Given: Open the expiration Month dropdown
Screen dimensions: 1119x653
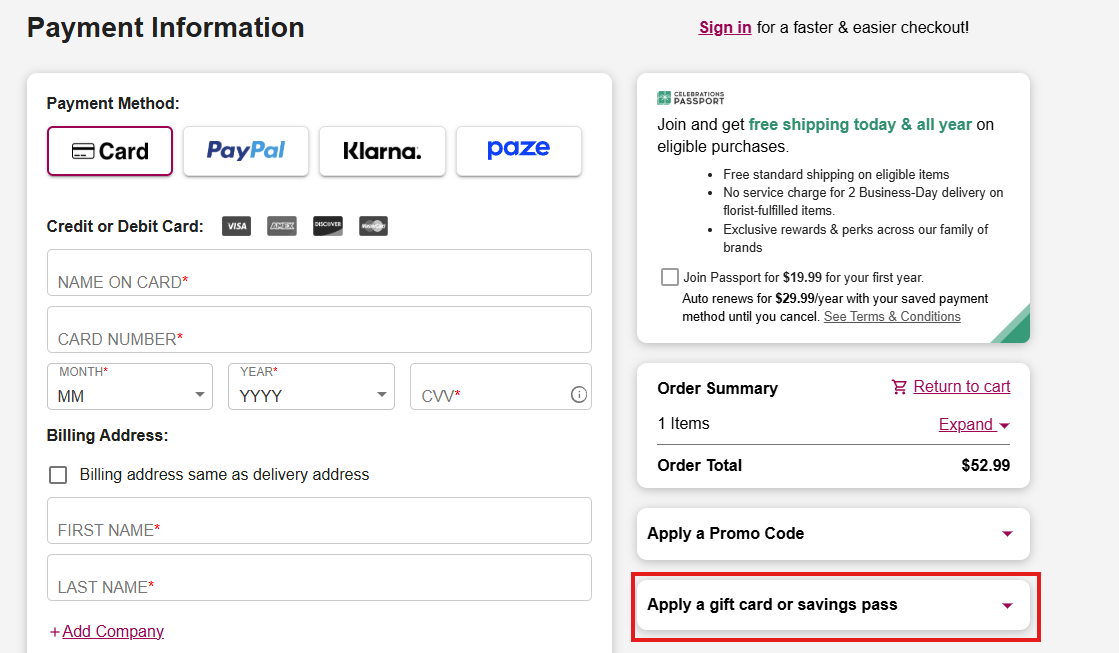Looking at the screenshot, I should point(130,387).
